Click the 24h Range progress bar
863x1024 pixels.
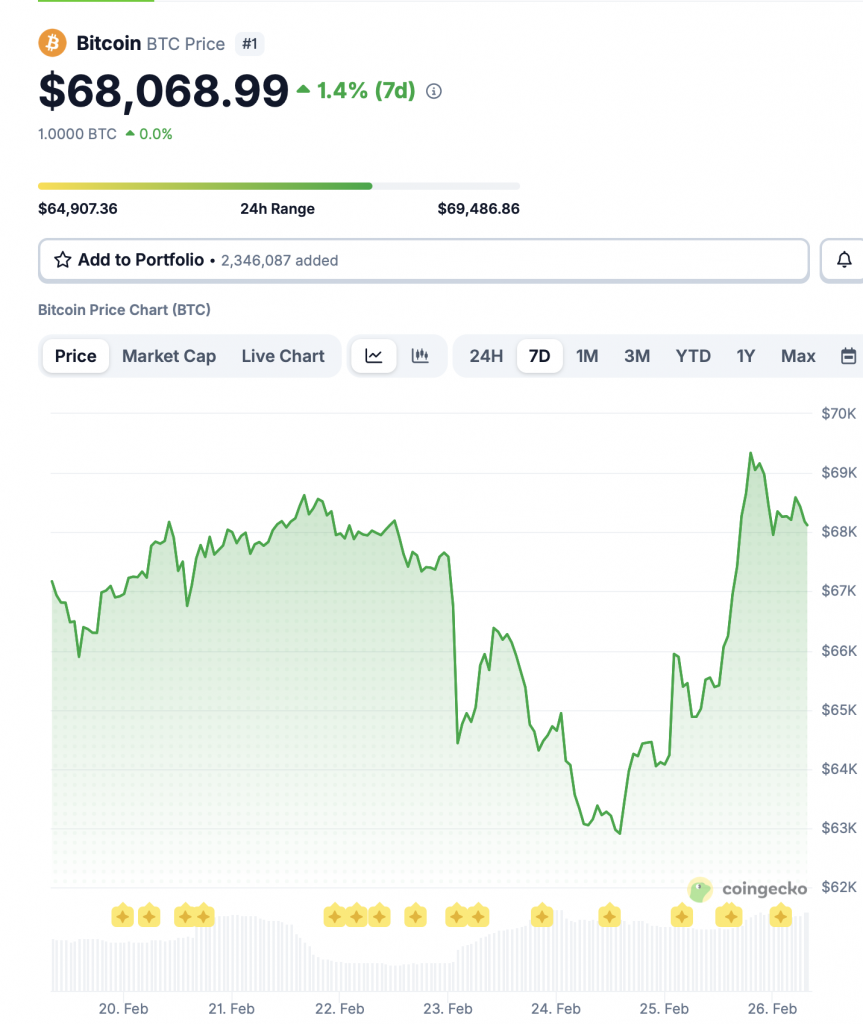point(278,186)
